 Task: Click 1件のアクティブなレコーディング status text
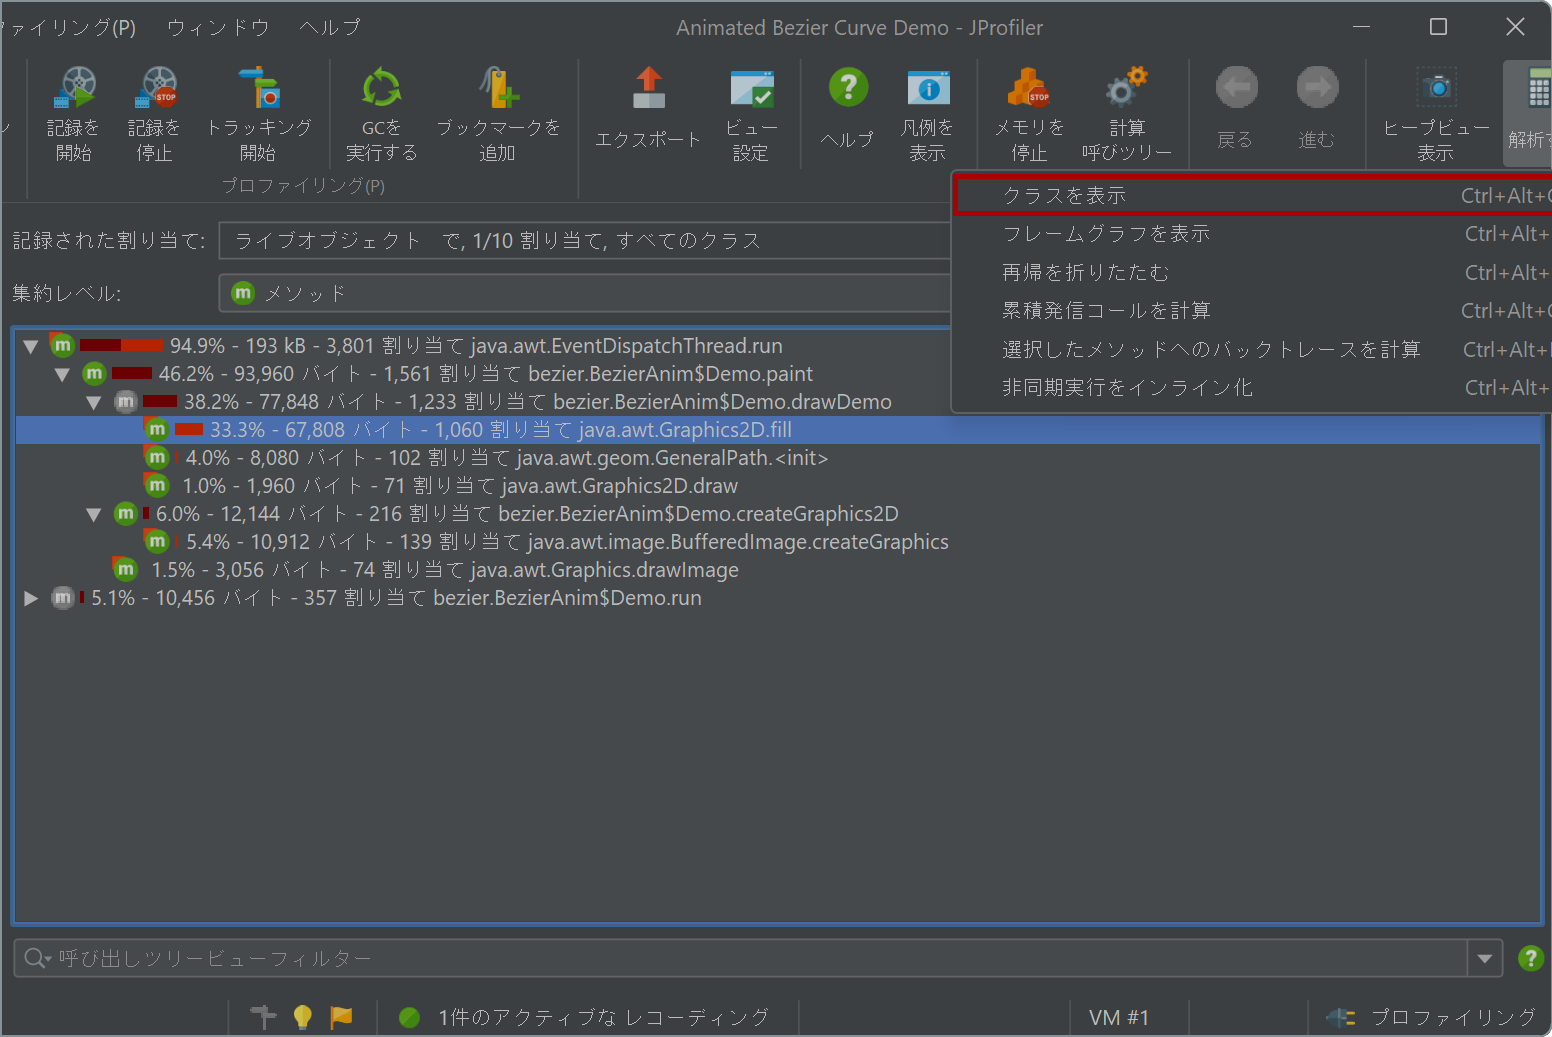[604, 1017]
